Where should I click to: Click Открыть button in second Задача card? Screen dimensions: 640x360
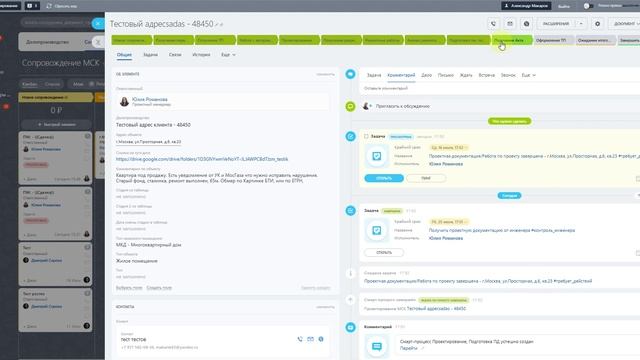point(384,253)
